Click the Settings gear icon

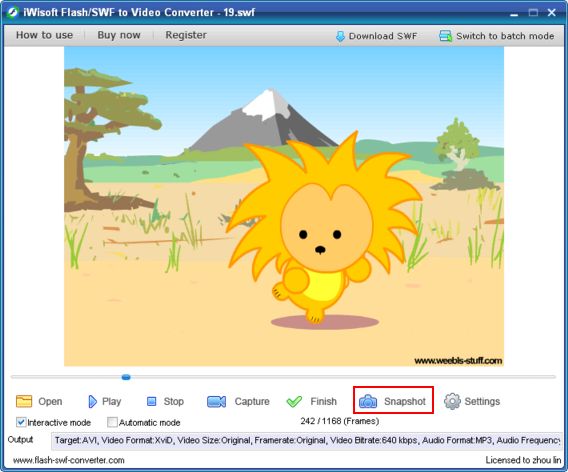pos(452,401)
